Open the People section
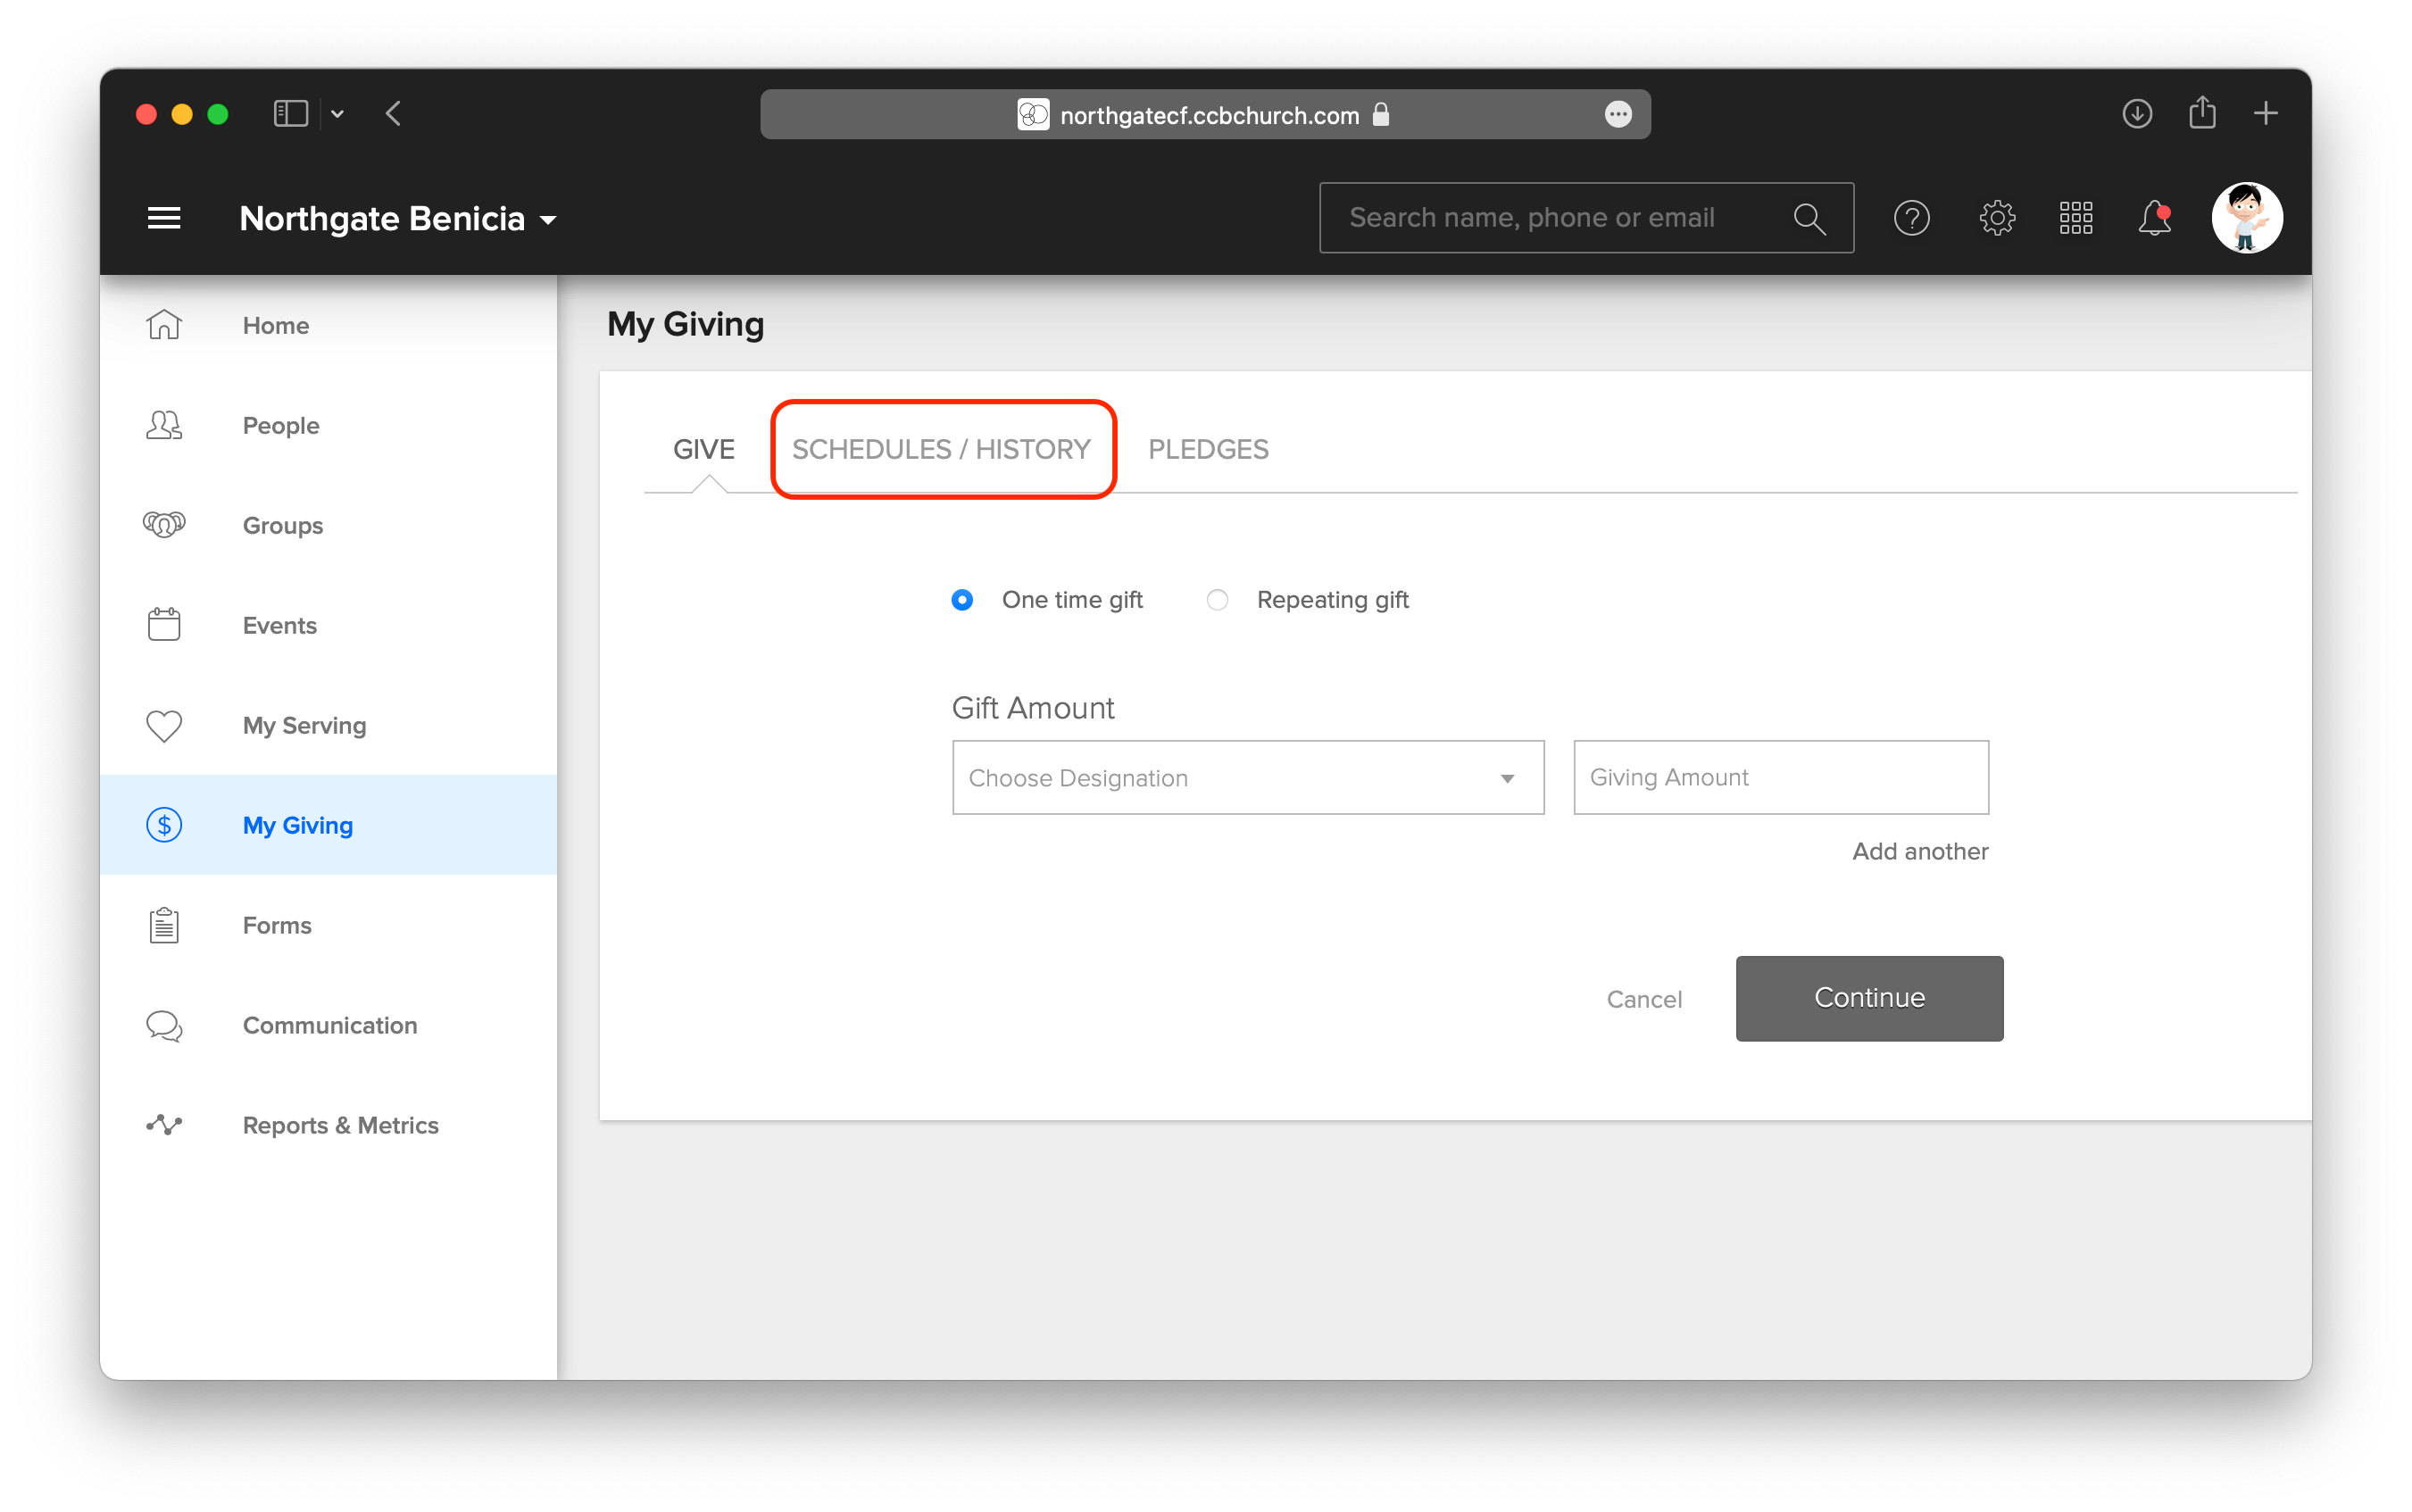2412x1512 pixels. coord(282,423)
